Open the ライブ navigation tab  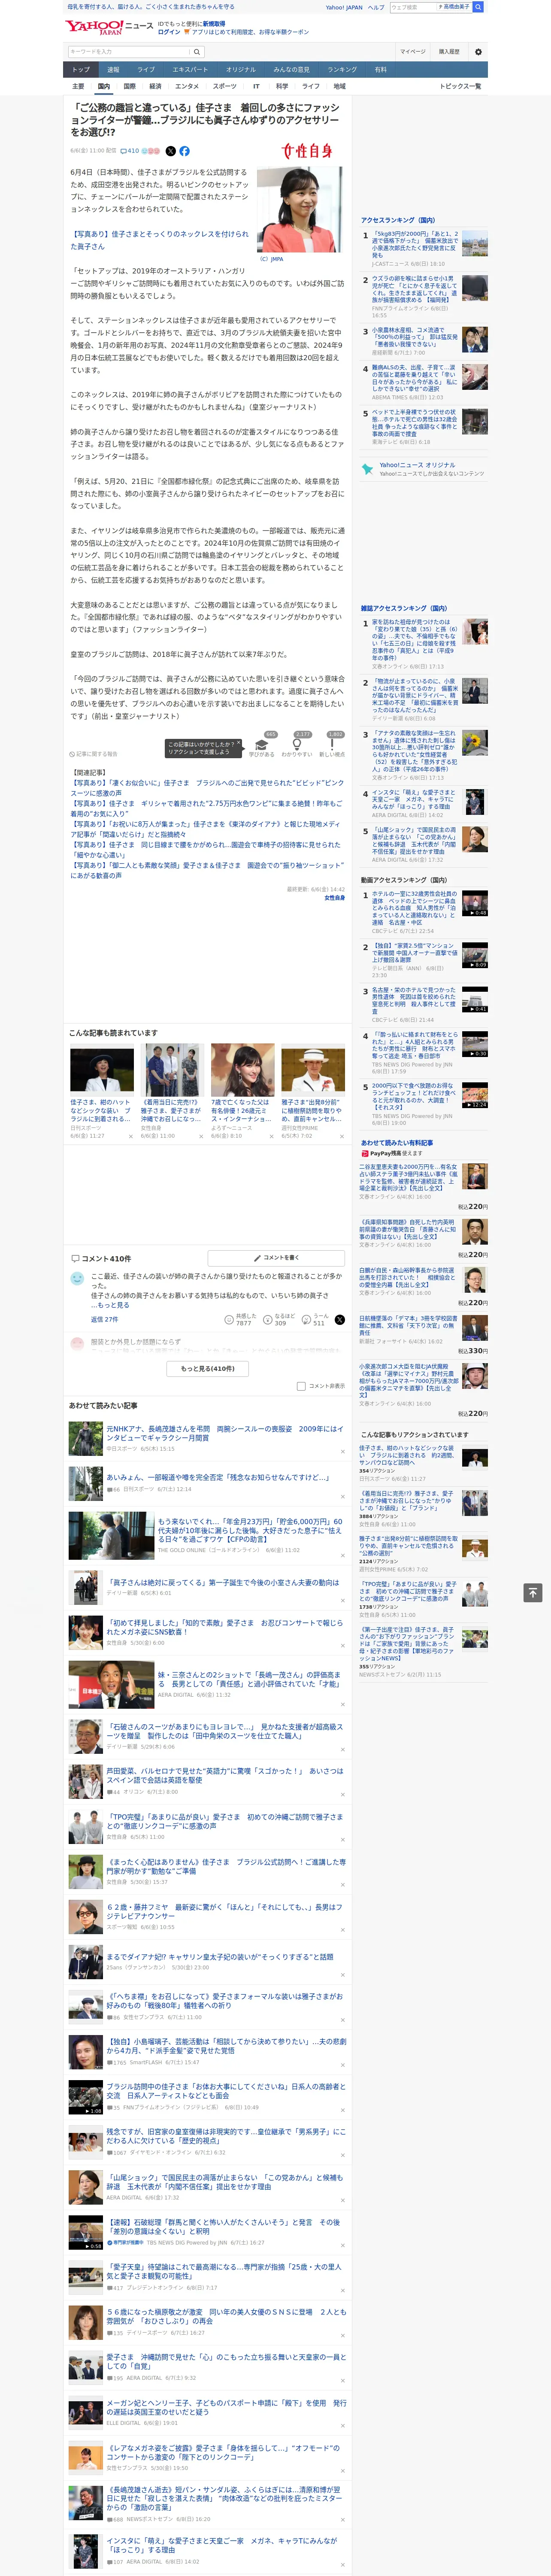pyautogui.click(x=146, y=69)
